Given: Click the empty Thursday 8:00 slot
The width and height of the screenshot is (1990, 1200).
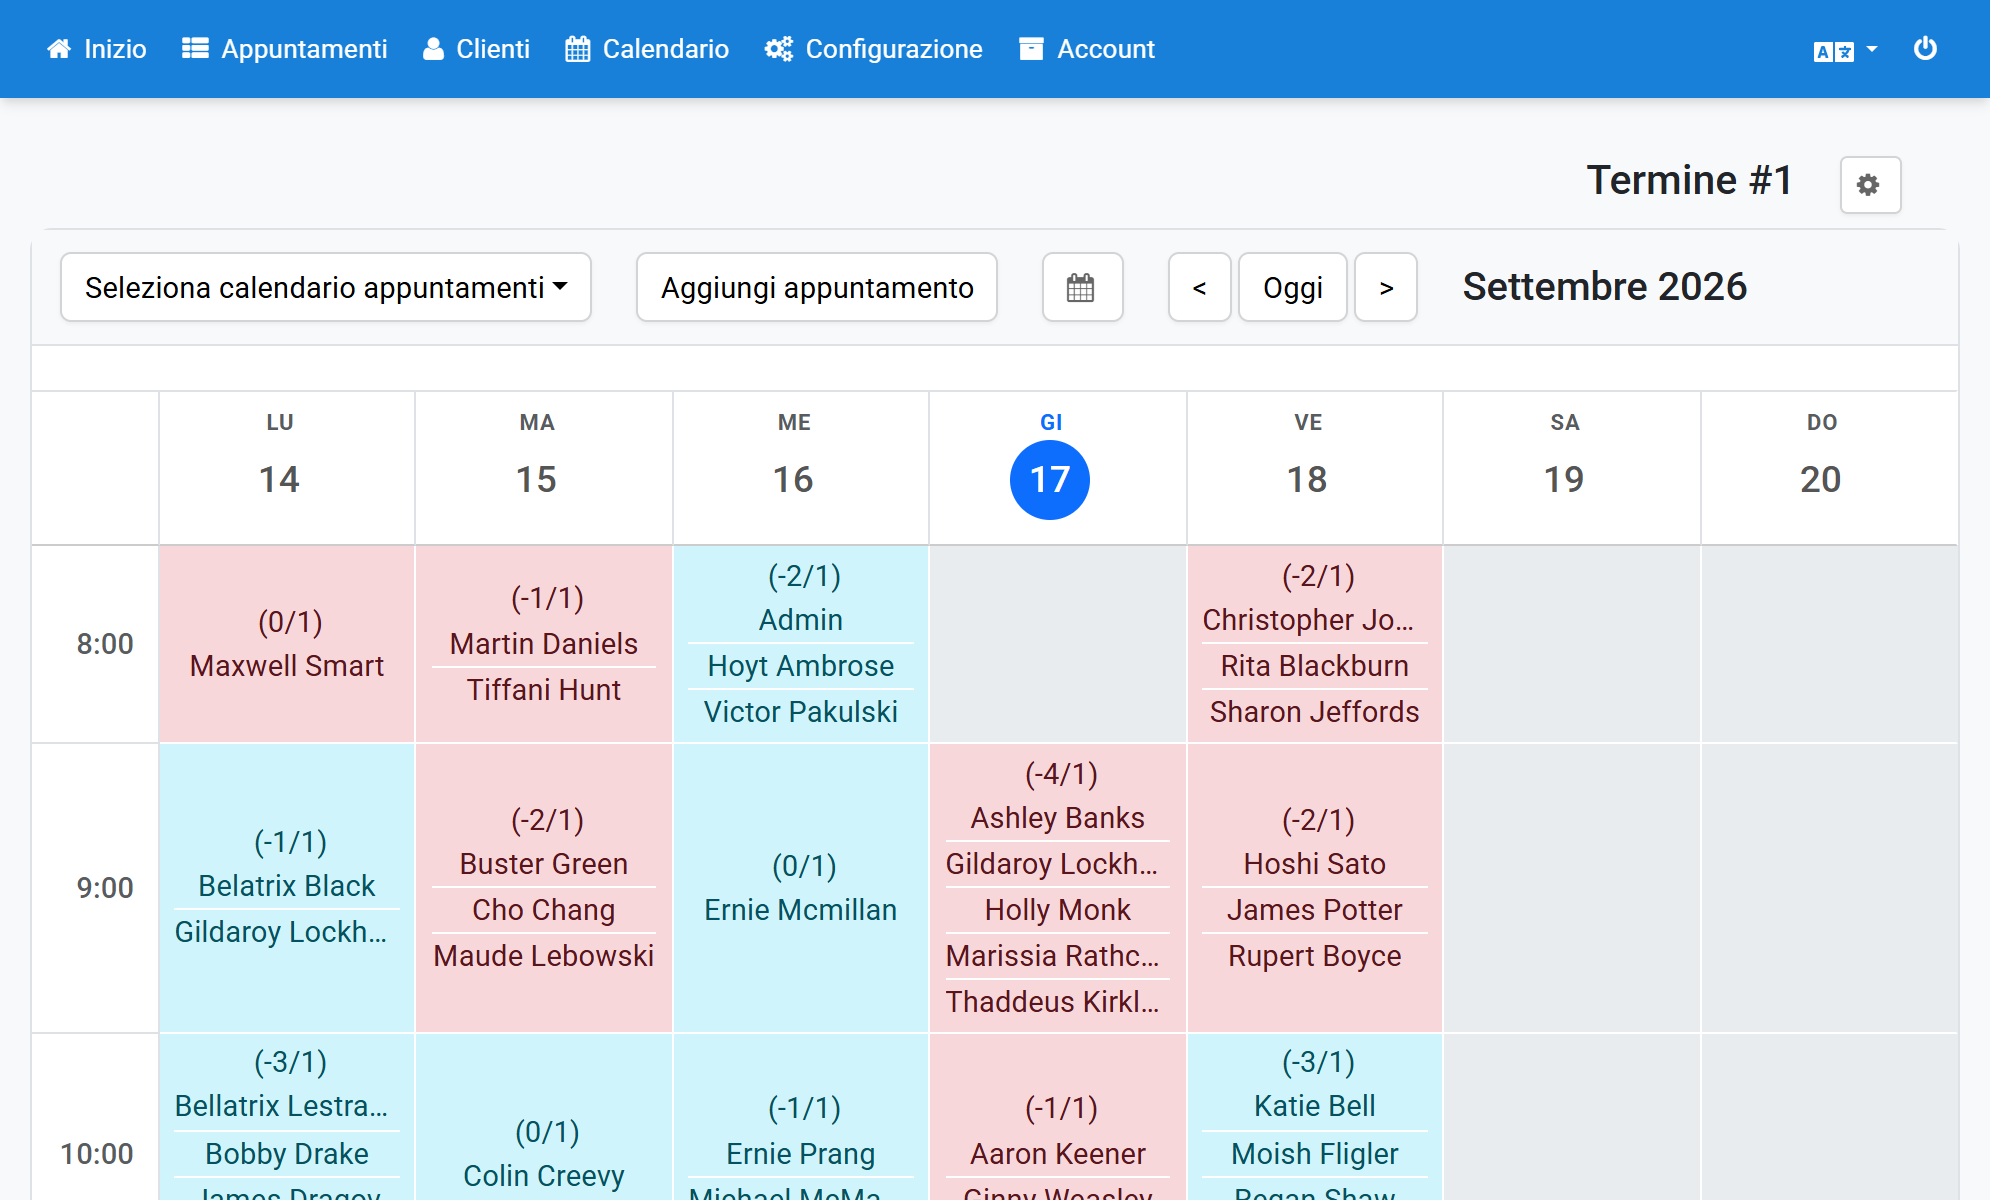Looking at the screenshot, I should click(x=1058, y=644).
